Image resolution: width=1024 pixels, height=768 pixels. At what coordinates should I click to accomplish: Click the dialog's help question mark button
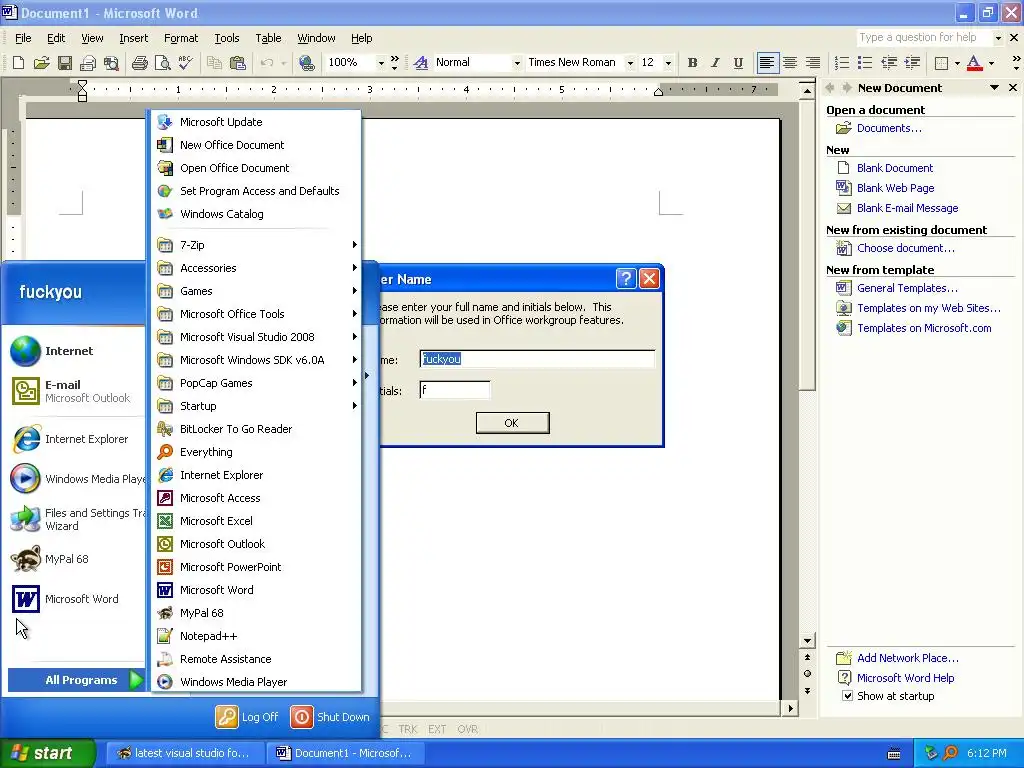tap(626, 279)
